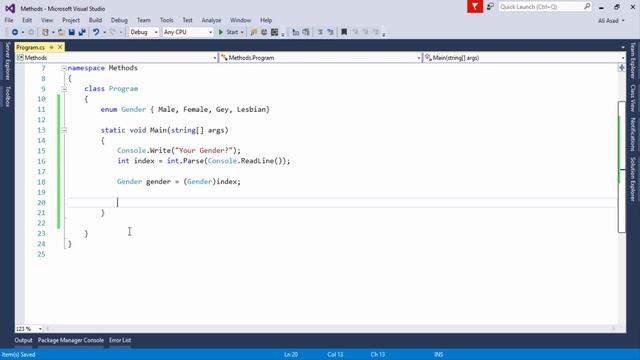Click the Decrease Indent toolbar icon
The height and width of the screenshot is (360, 640).
[x=296, y=32]
